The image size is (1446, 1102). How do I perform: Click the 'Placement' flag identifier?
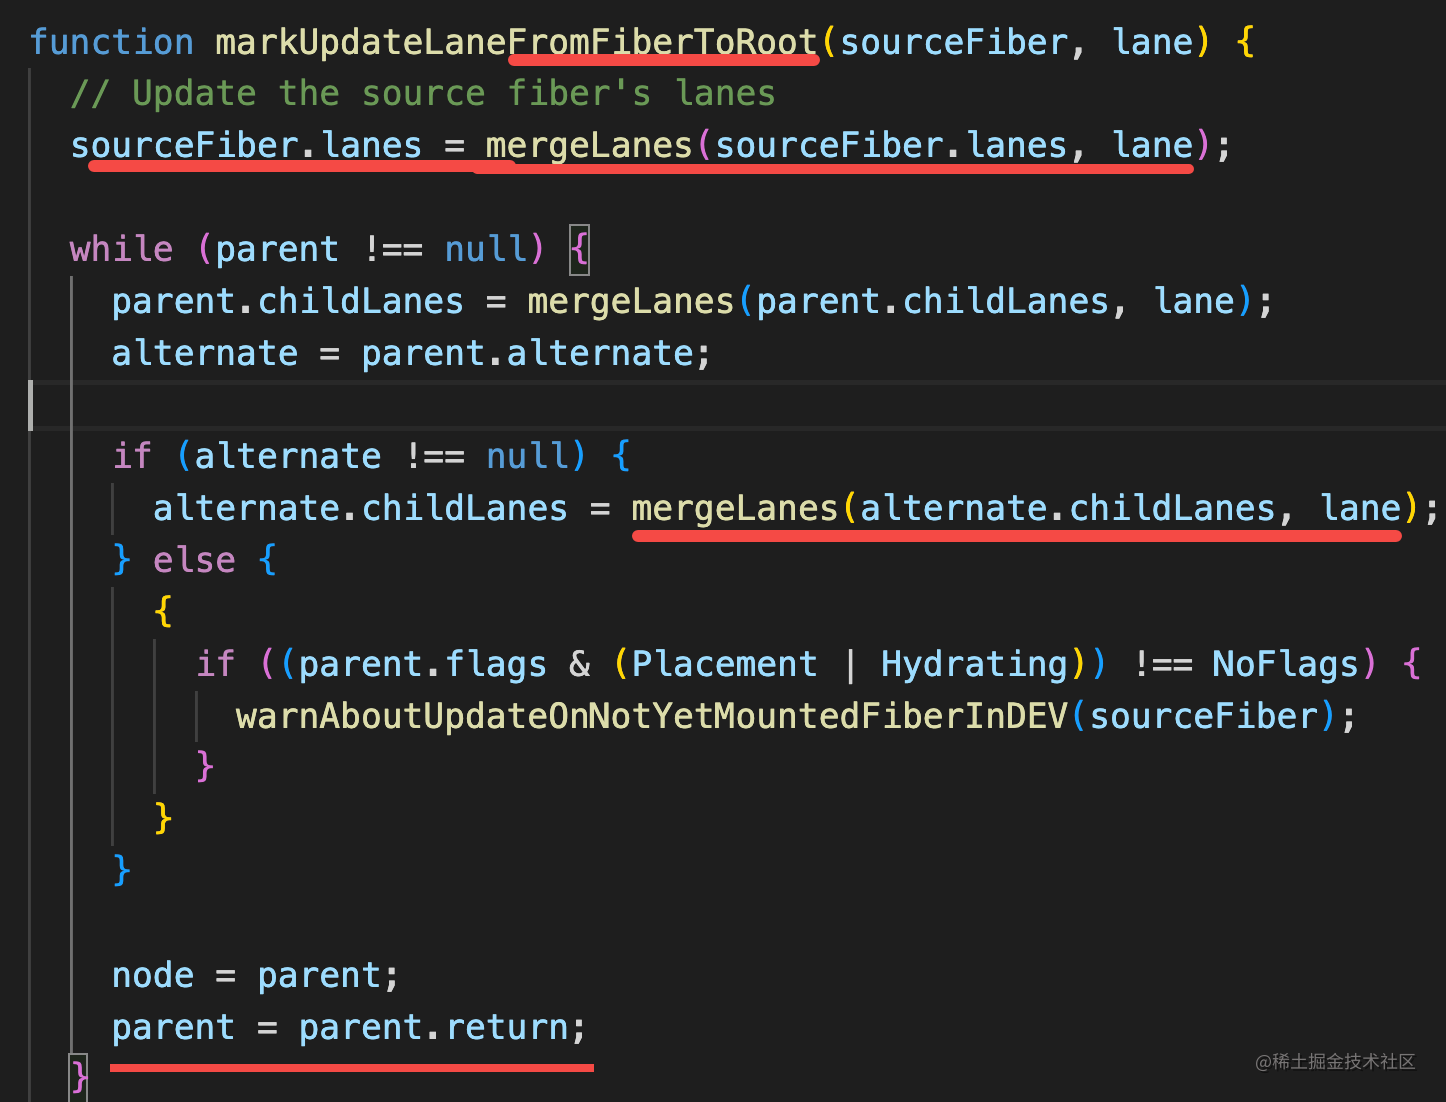pyautogui.click(x=724, y=664)
